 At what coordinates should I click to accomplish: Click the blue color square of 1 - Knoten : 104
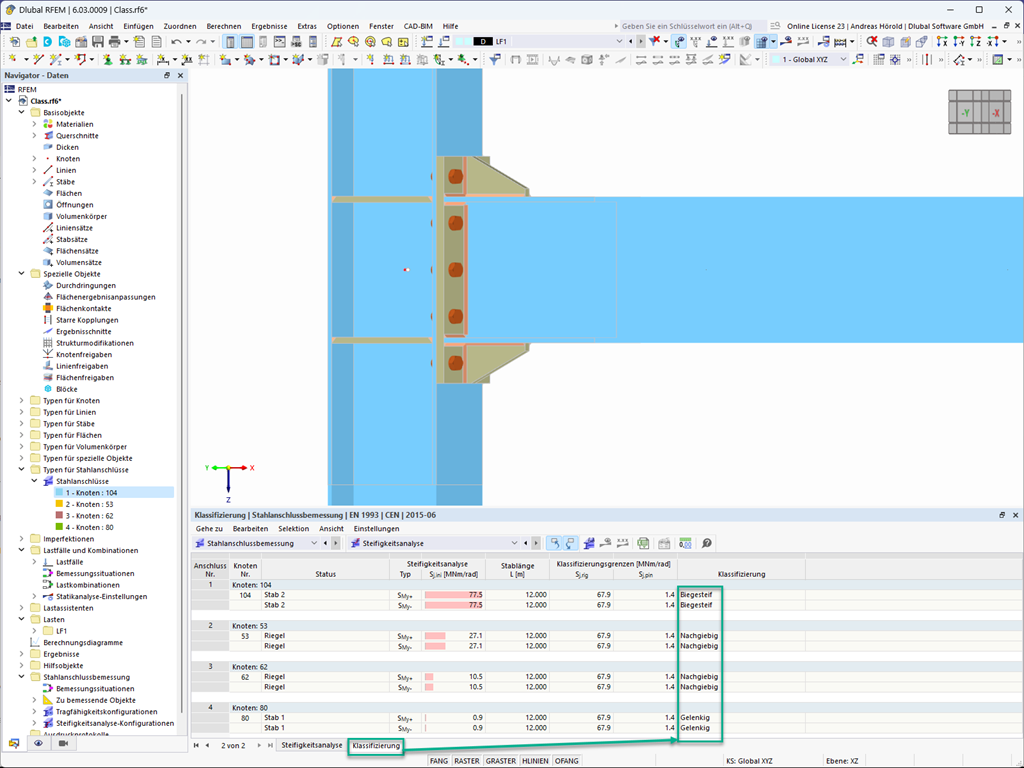(x=59, y=493)
